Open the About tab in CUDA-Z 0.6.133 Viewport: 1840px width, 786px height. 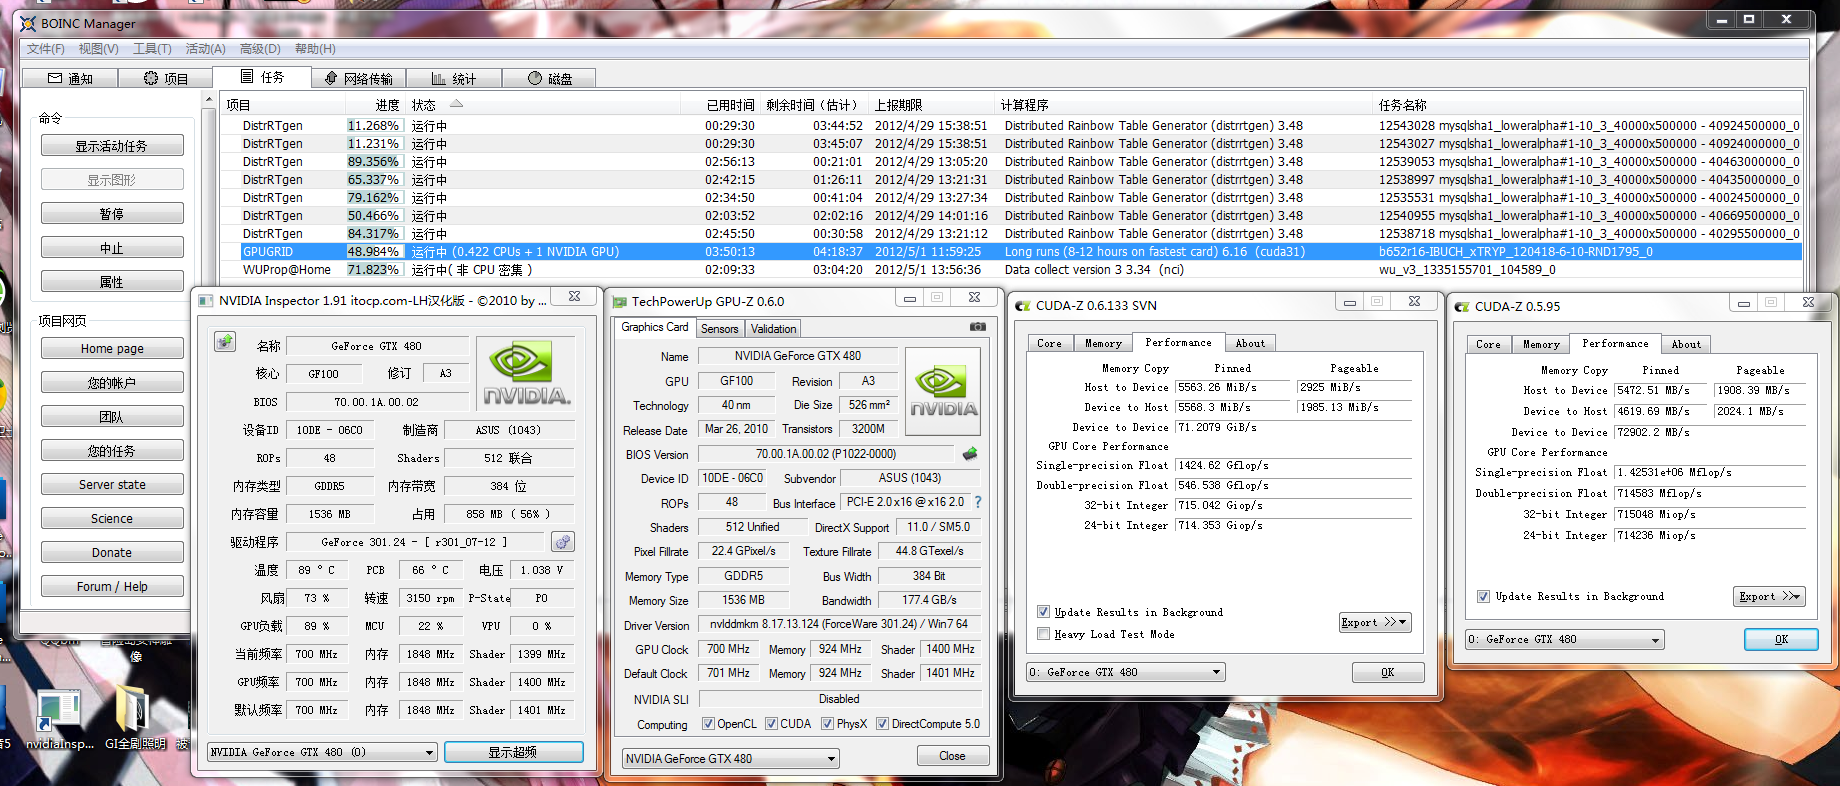tap(1250, 343)
